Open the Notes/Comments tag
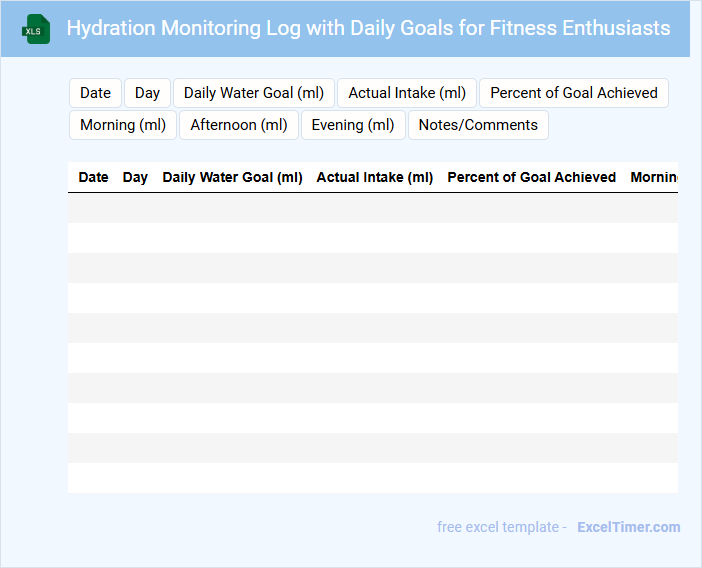 (x=478, y=125)
